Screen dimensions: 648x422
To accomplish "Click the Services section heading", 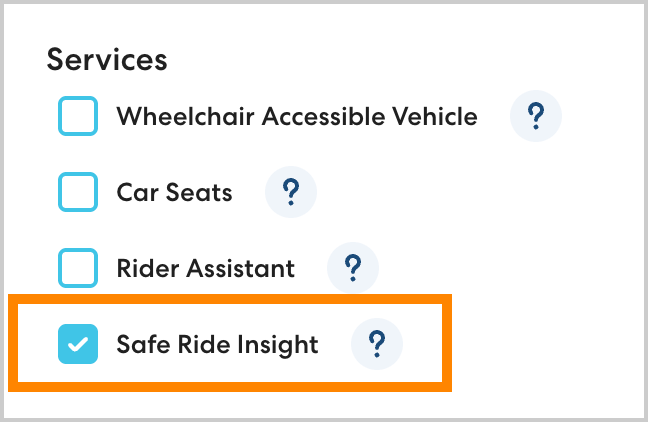I will 107,59.
